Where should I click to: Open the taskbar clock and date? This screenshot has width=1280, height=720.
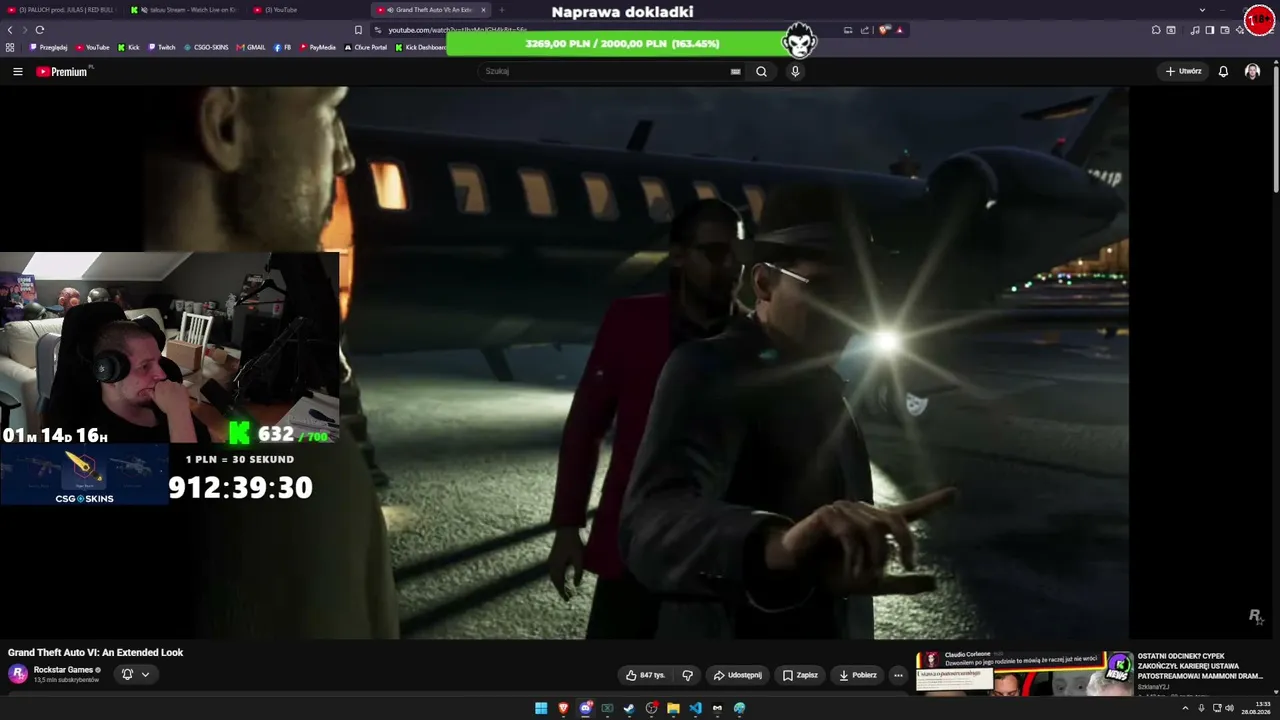(1257, 708)
